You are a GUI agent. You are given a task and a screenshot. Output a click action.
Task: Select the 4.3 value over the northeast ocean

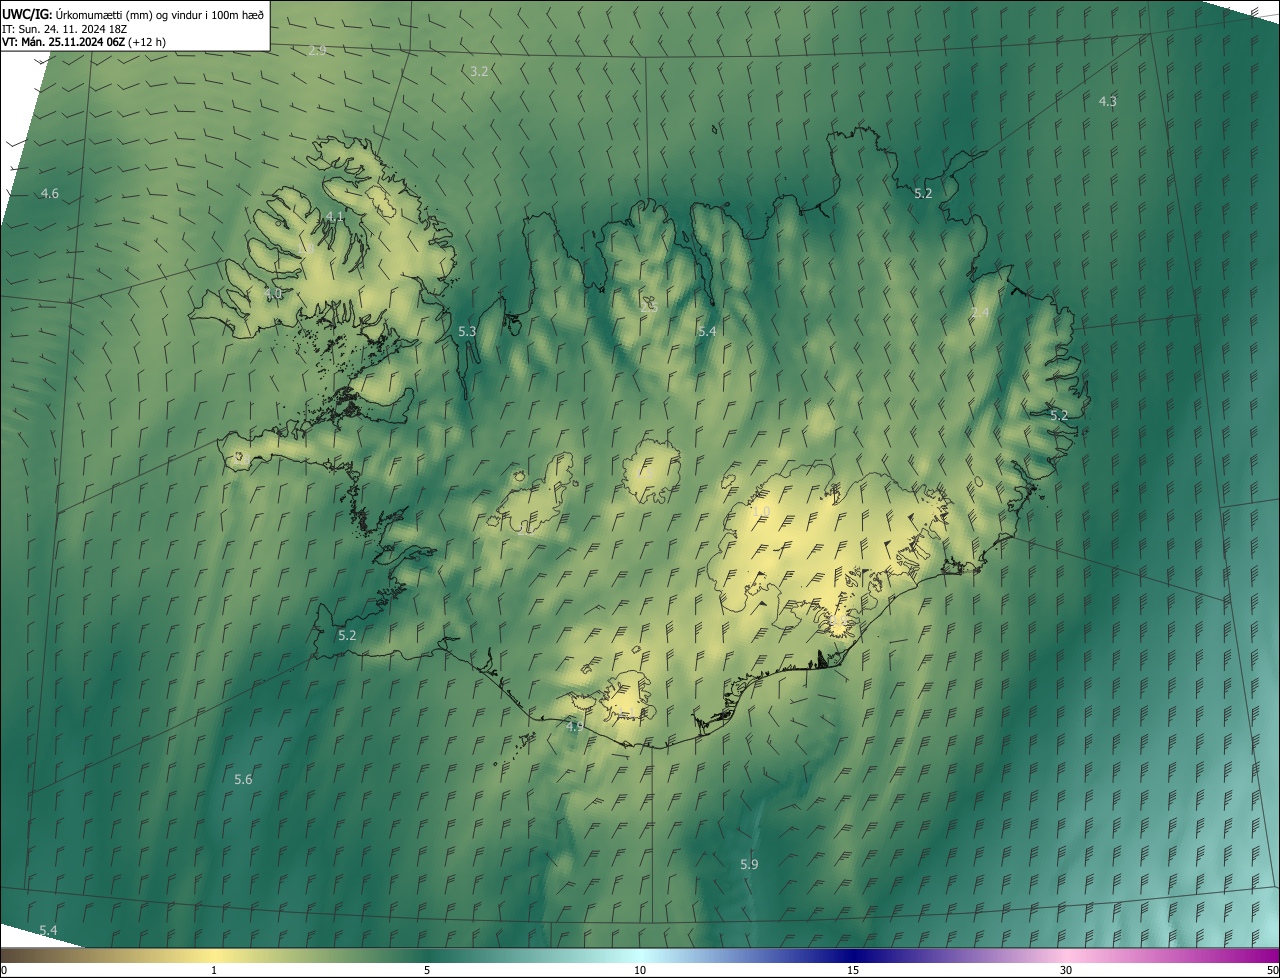pos(1108,101)
